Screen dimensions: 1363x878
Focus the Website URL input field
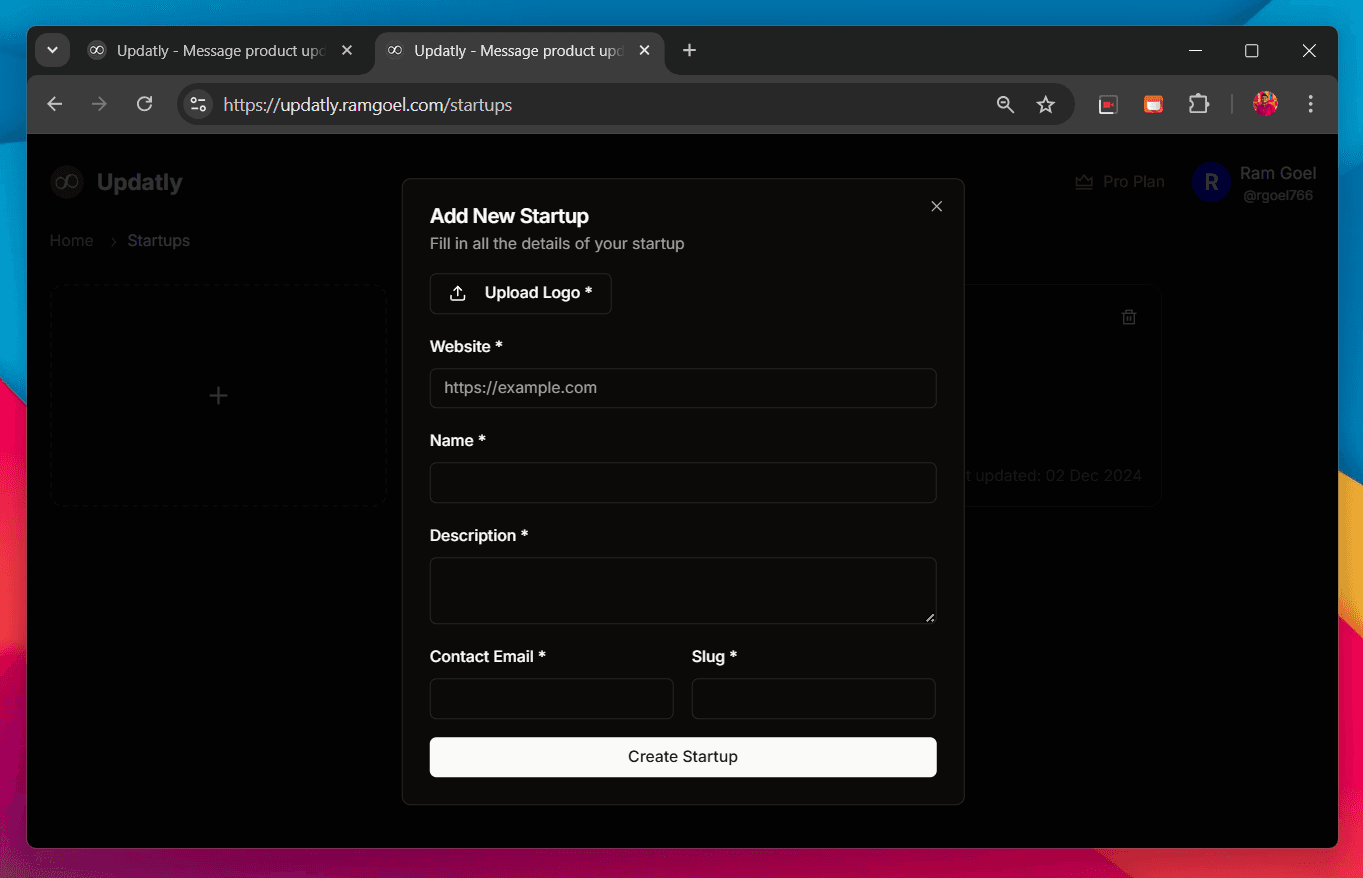(x=683, y=388)
